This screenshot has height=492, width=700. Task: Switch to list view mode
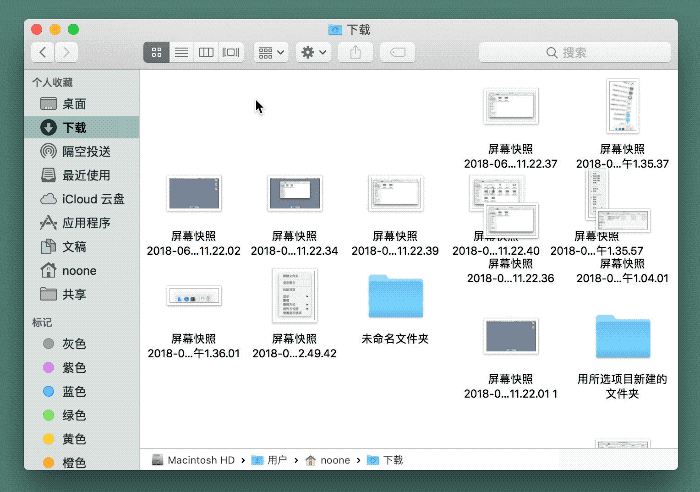tap(181, 52)
